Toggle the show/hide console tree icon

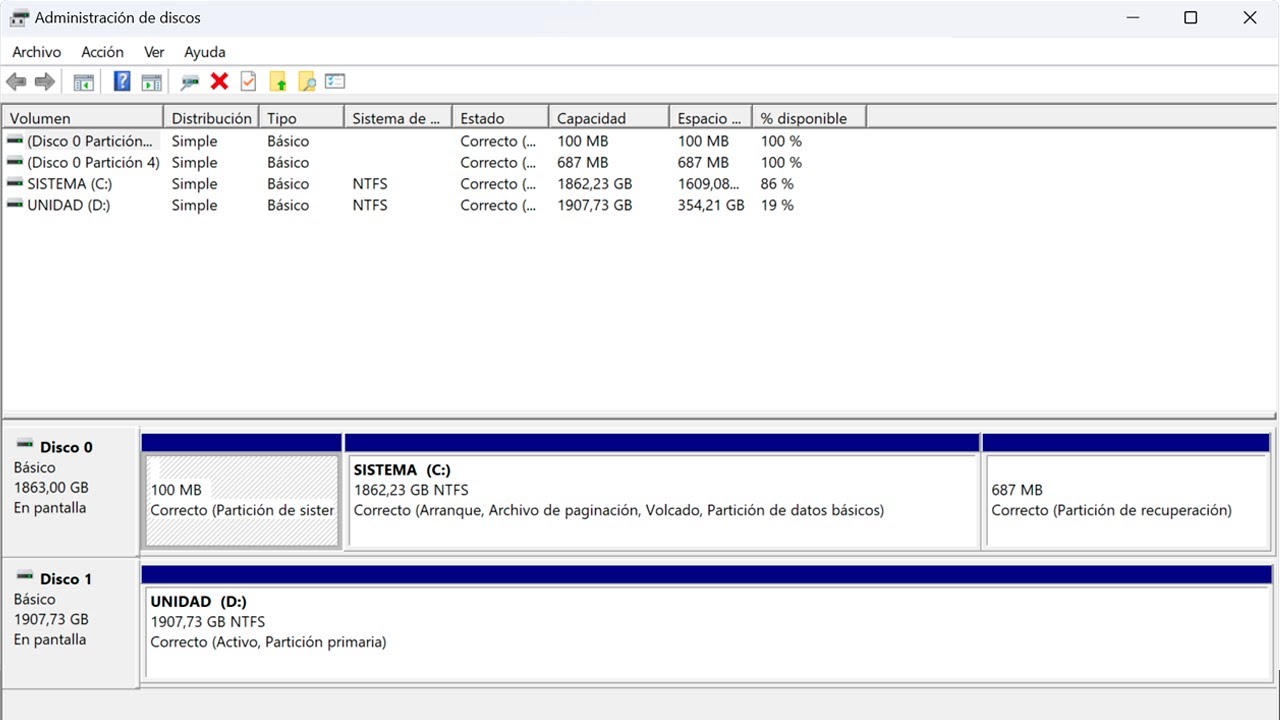(84, 82)
